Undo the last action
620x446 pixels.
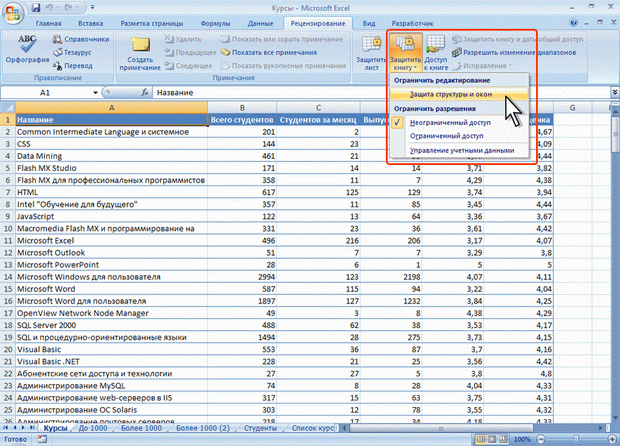coord(50,8)
